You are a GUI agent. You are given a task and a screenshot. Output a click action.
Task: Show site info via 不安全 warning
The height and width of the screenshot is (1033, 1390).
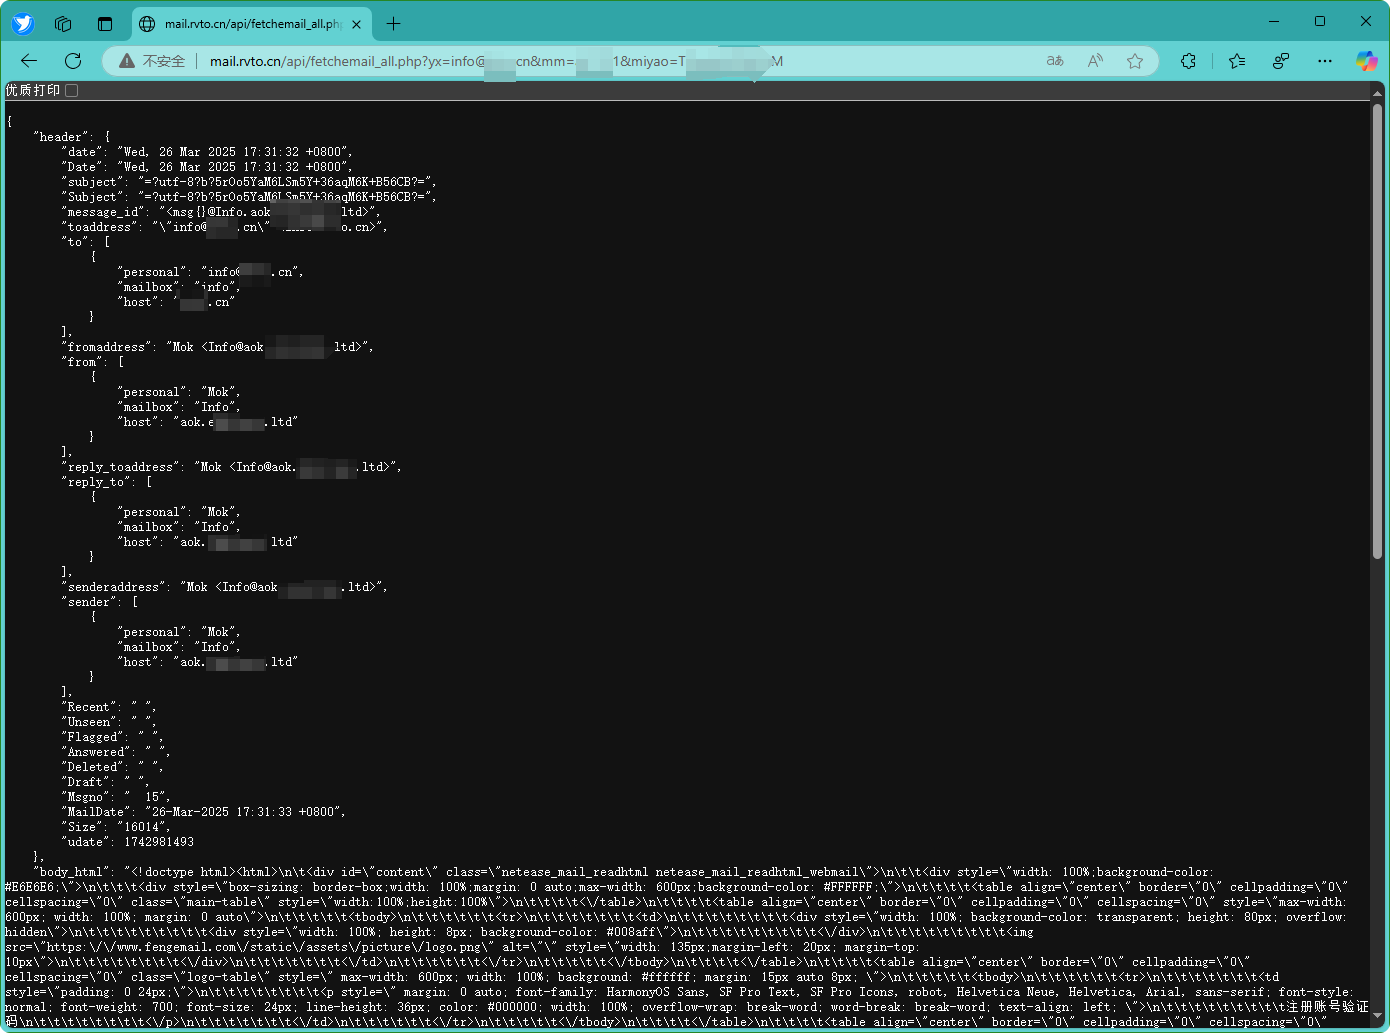(153, 61)
